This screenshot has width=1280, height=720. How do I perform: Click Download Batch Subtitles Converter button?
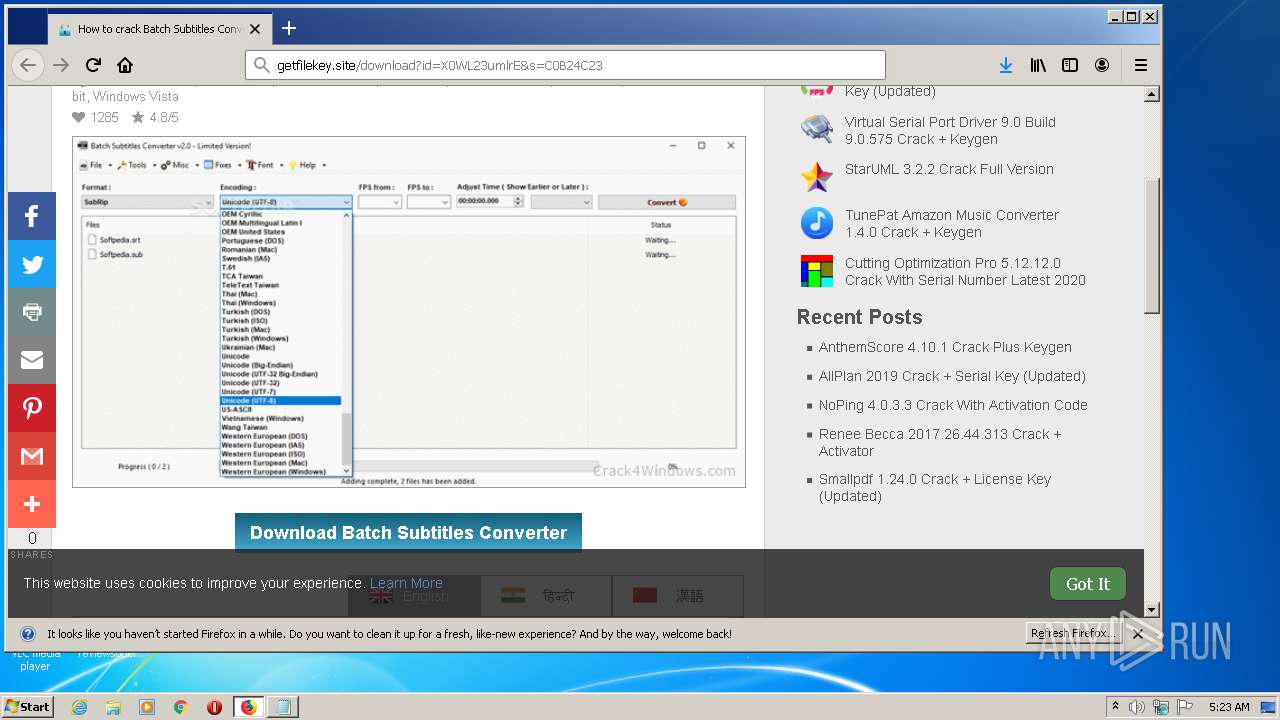[408, 533]
